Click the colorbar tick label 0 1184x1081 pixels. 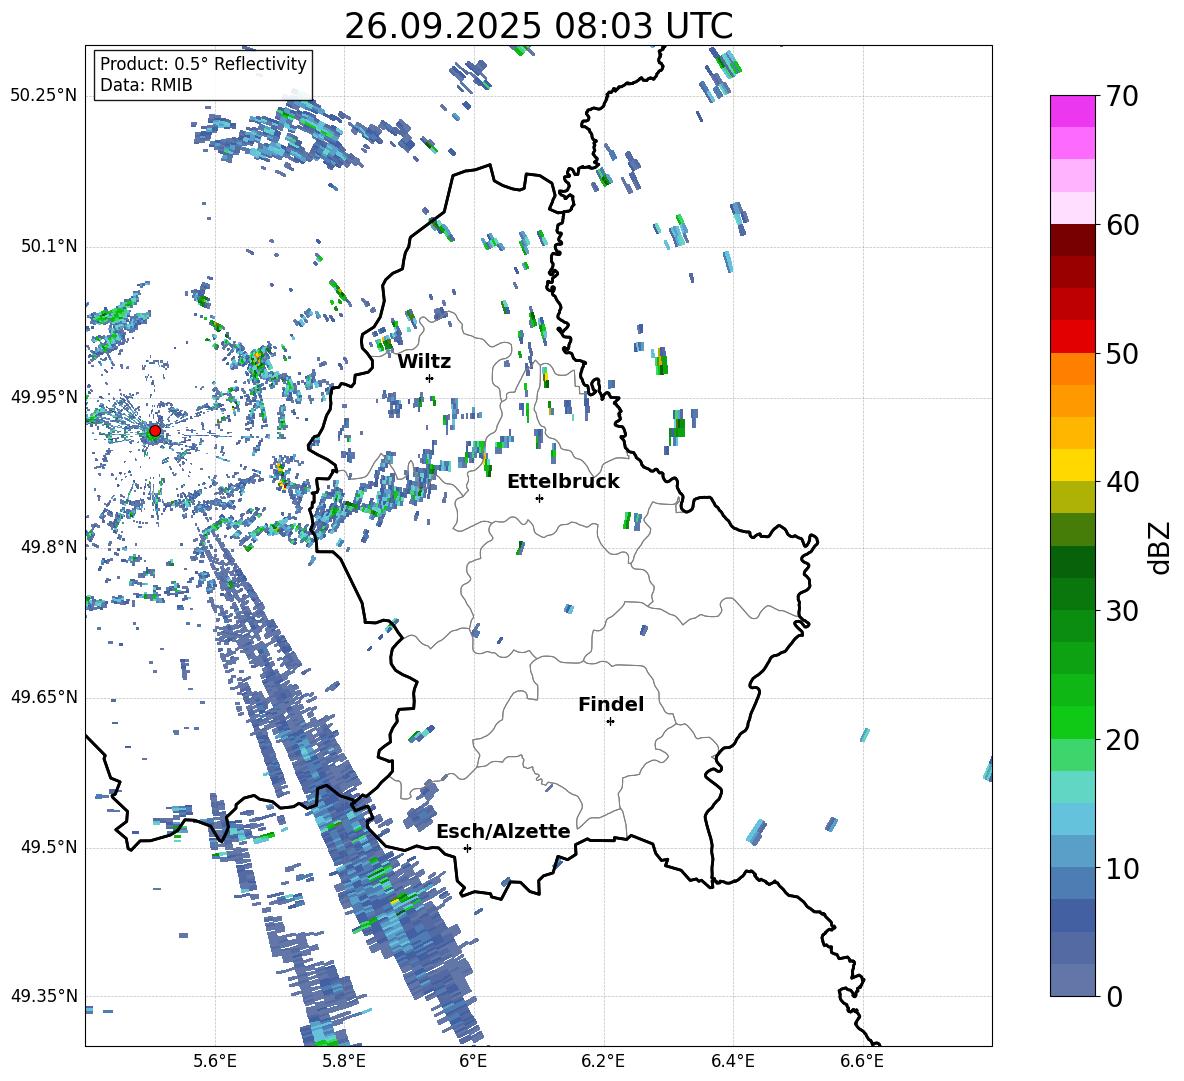1113,996
